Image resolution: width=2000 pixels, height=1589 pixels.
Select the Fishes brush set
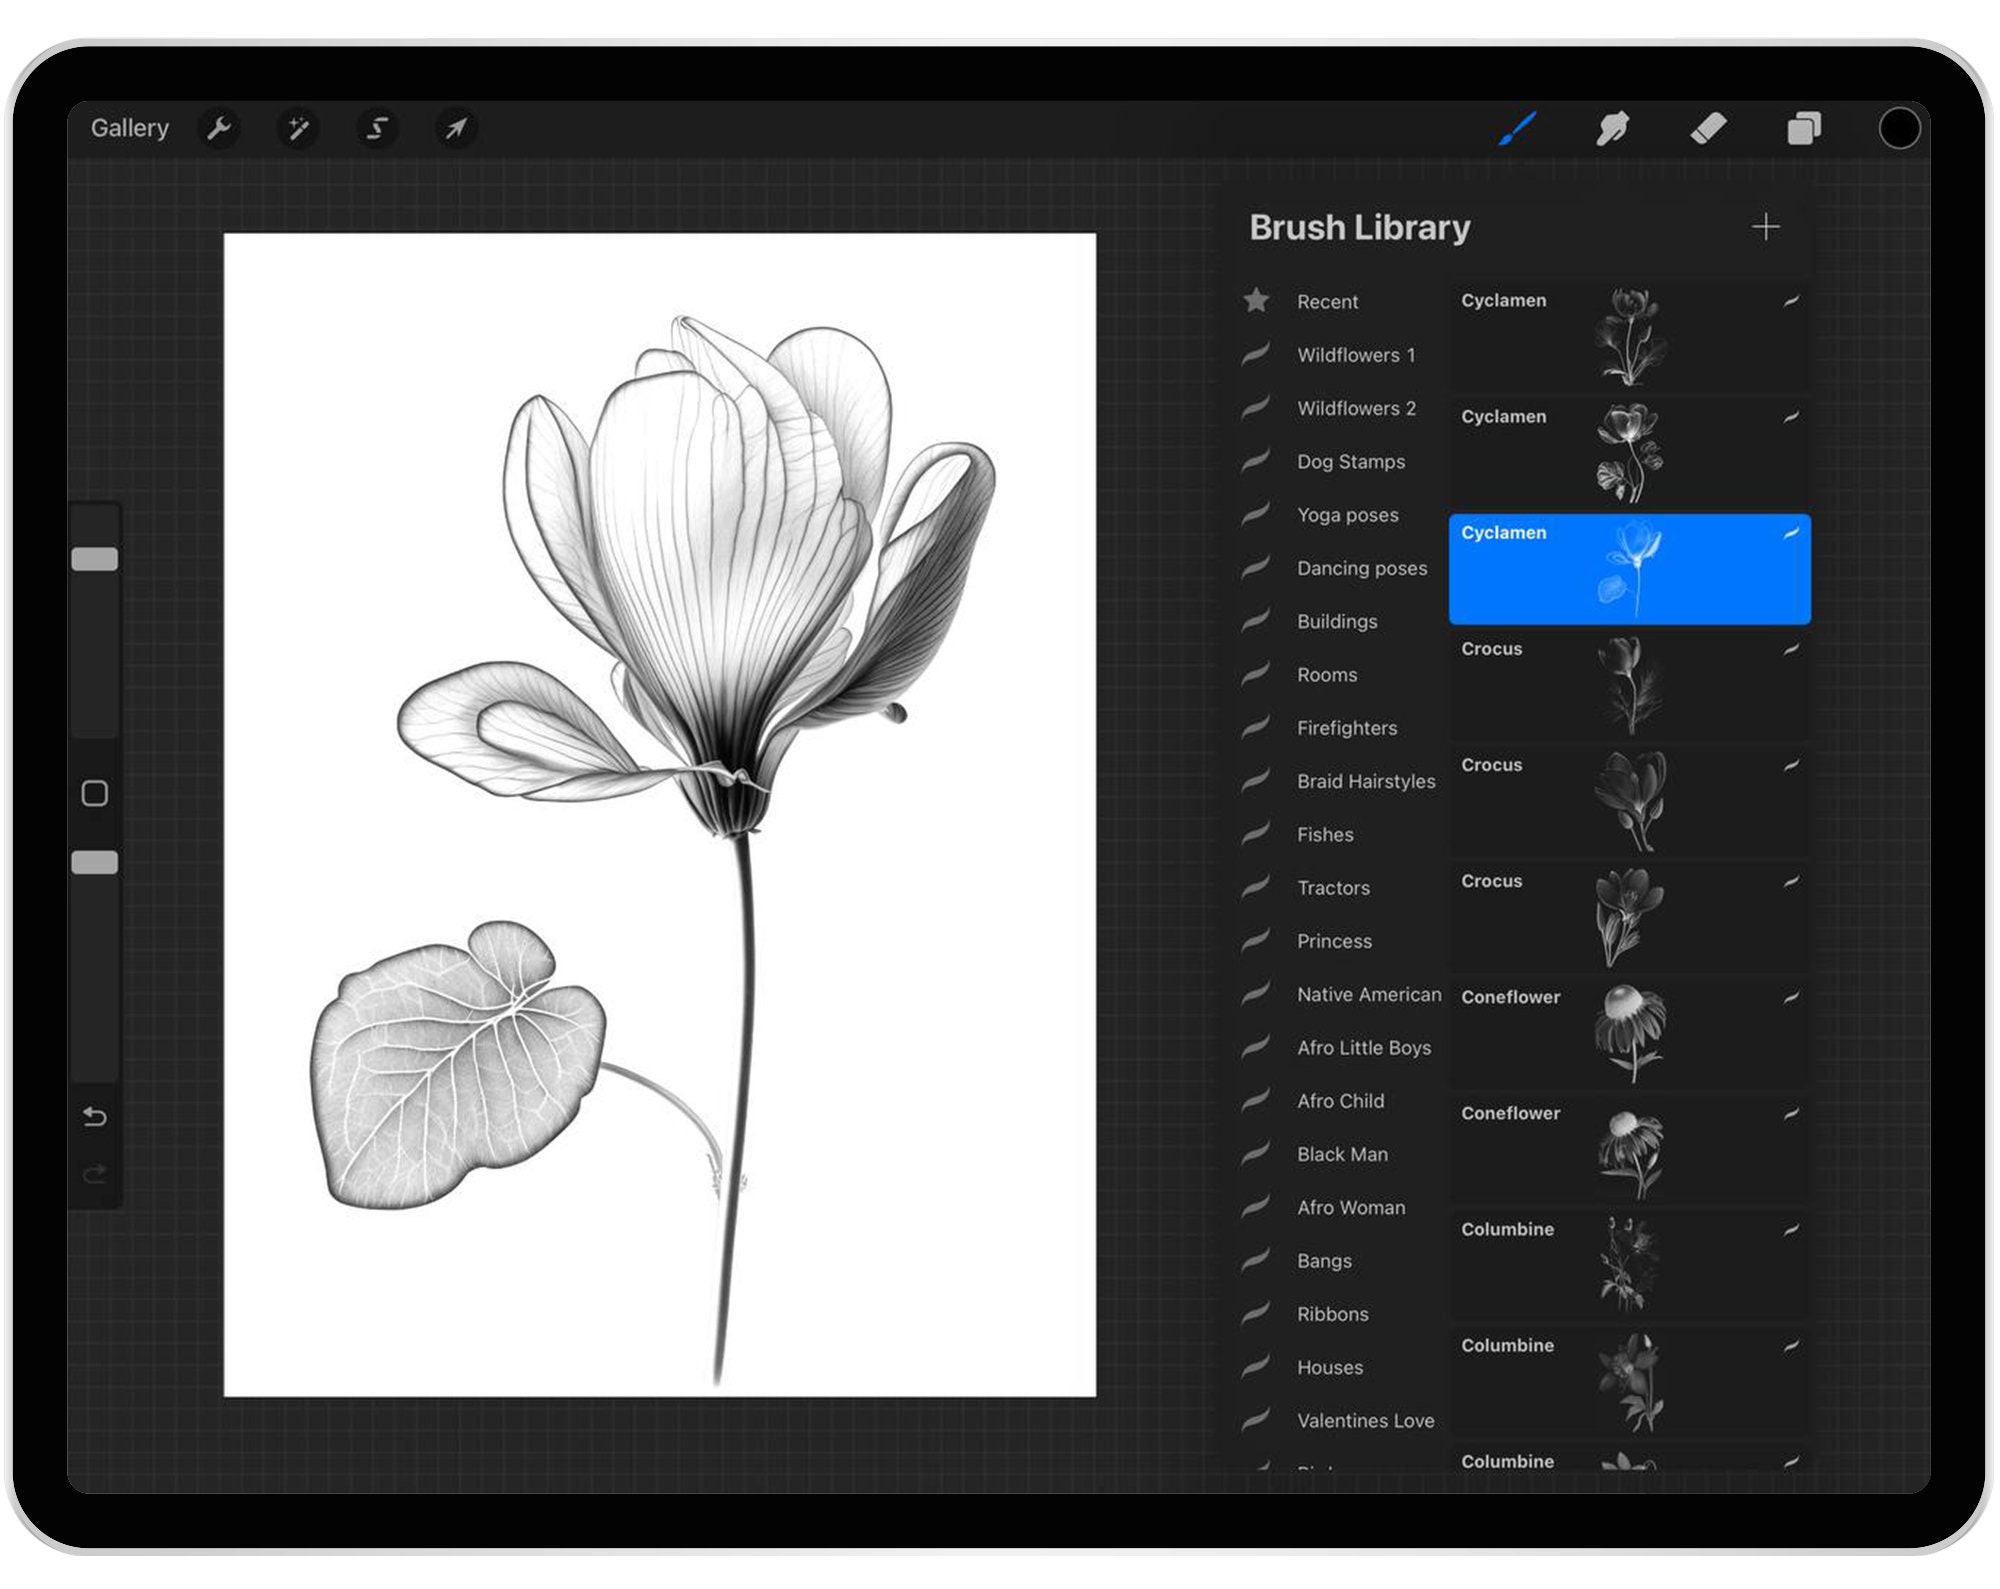[x=1340, y=834]
